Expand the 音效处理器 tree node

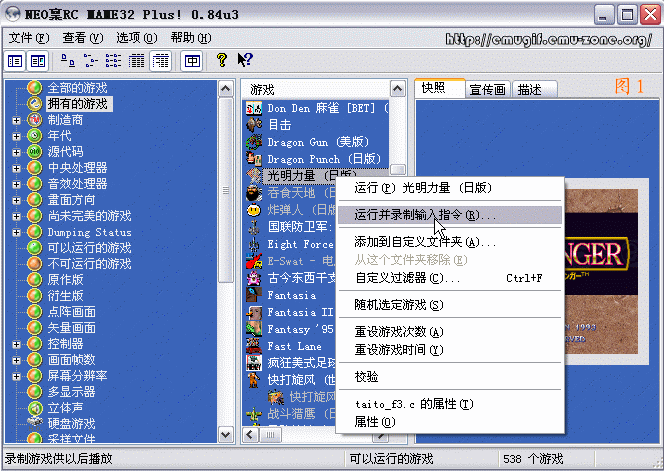point(17,184)
